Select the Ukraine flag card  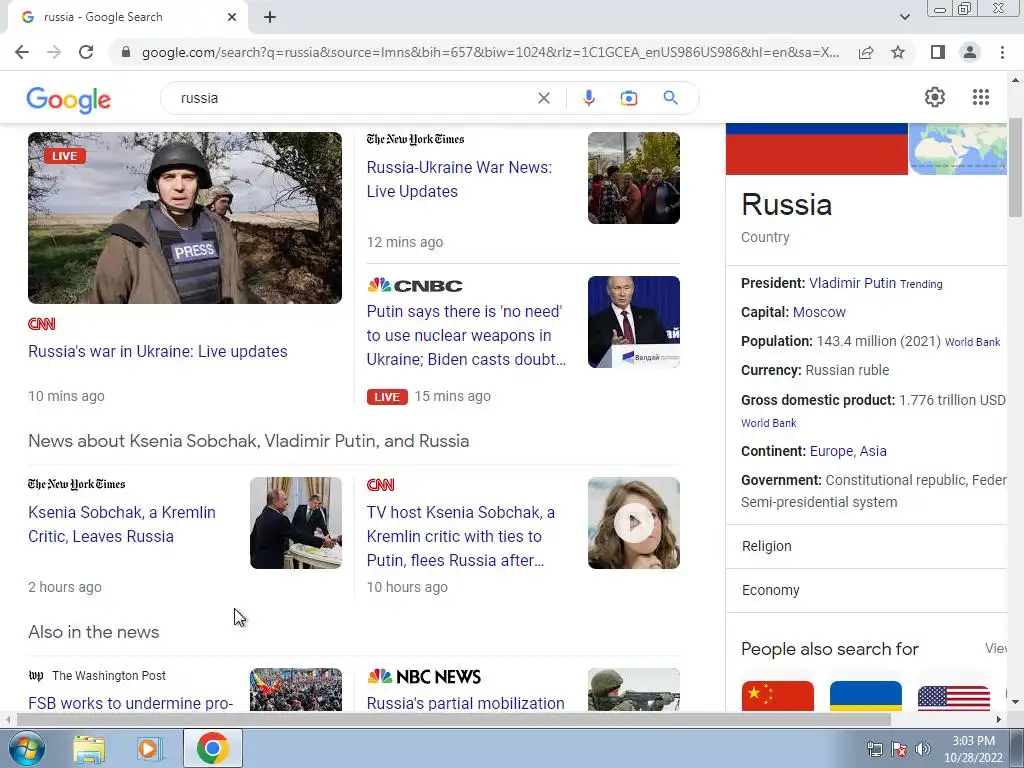point(865,696)
